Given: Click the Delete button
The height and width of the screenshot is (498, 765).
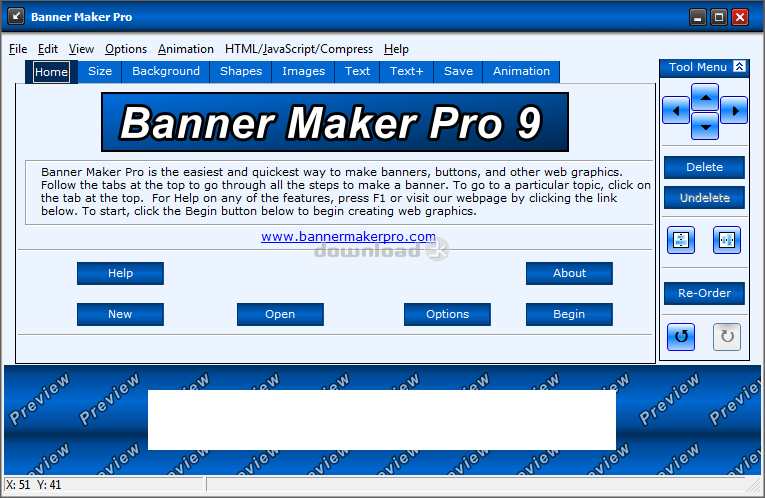Looking at the screenshot, I should [x=705, y=167].
